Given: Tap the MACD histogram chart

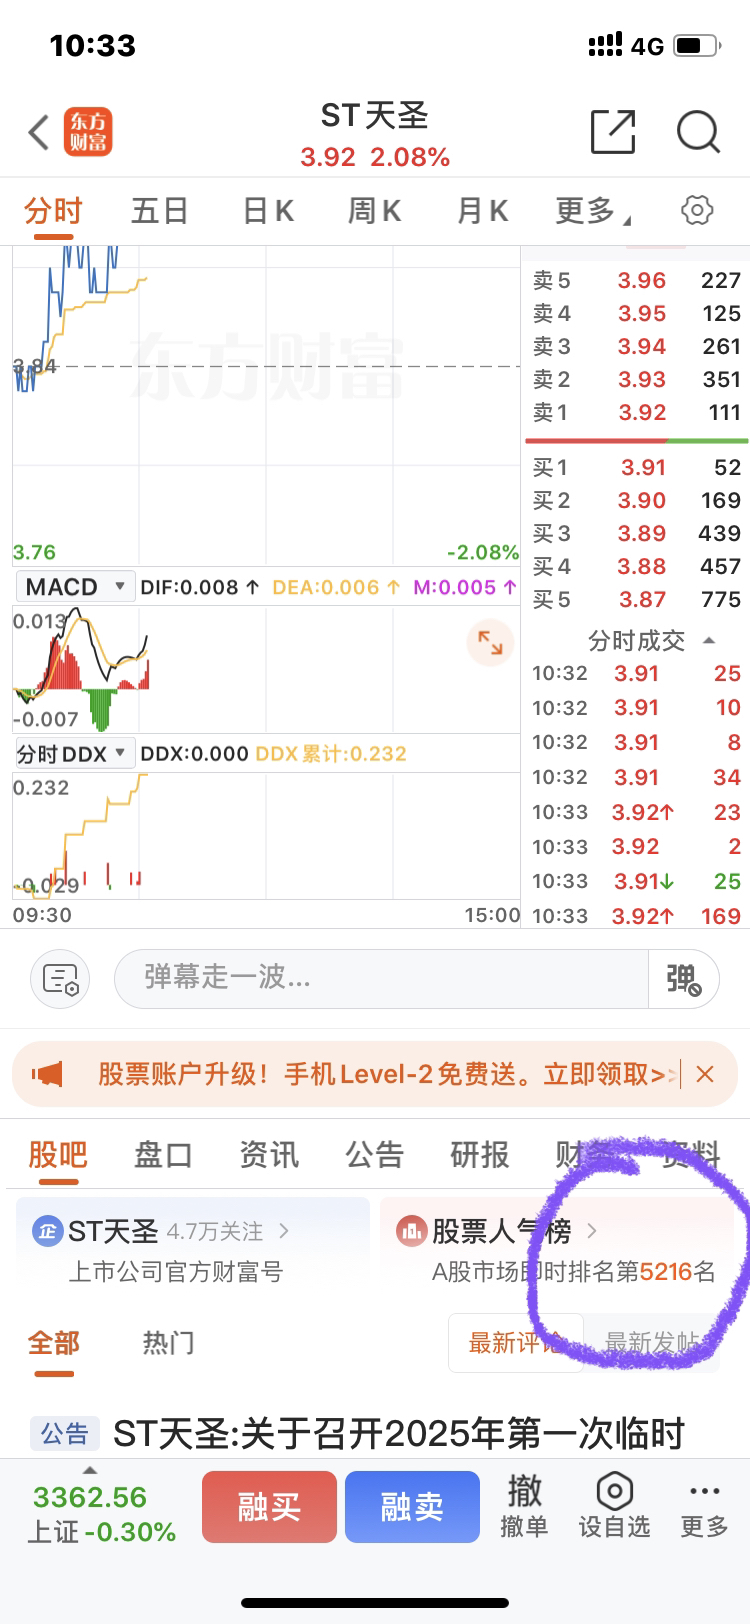Looking at the screenshot, I should pos(266,671).
